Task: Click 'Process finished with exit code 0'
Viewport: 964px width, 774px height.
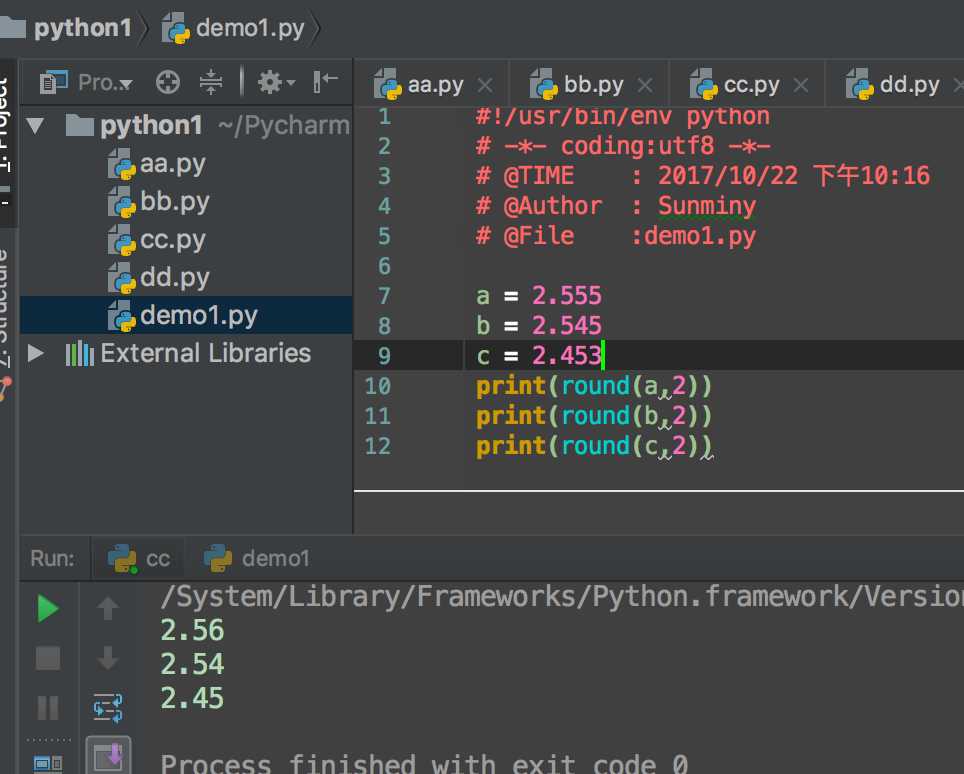Action: 424,764
